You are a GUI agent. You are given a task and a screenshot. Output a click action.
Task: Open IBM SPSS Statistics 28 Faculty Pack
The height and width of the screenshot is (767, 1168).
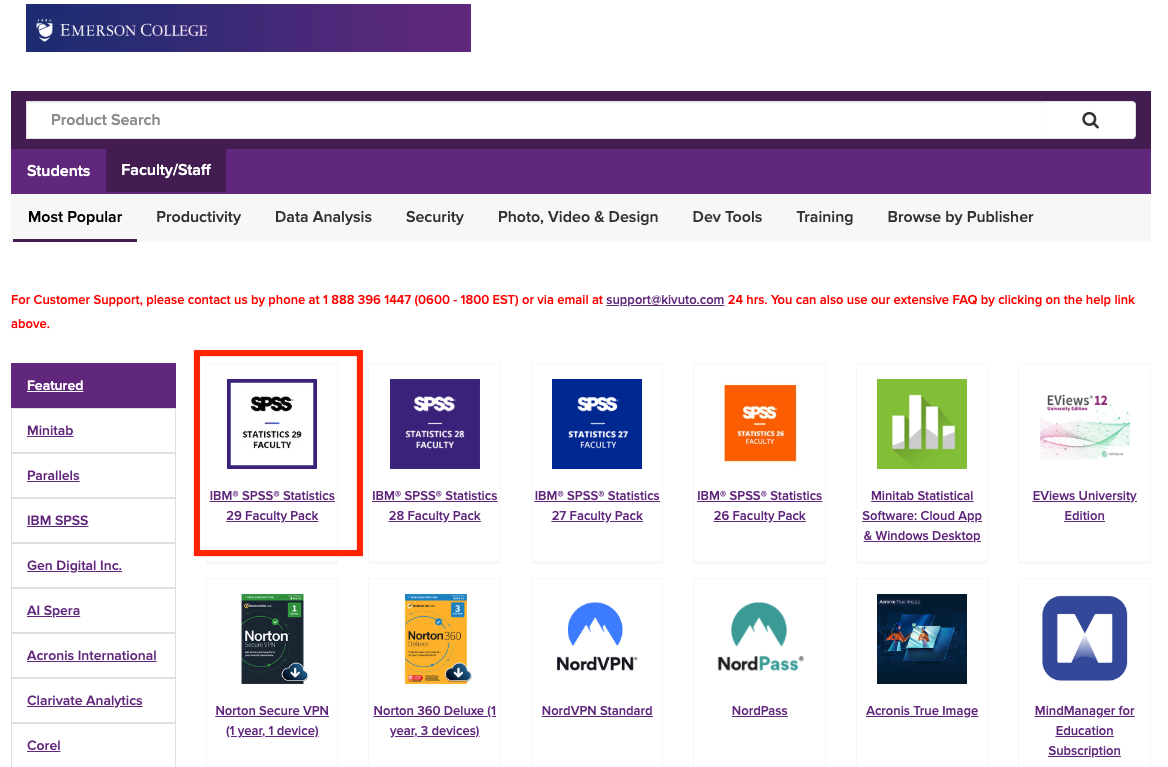(434, 505)
